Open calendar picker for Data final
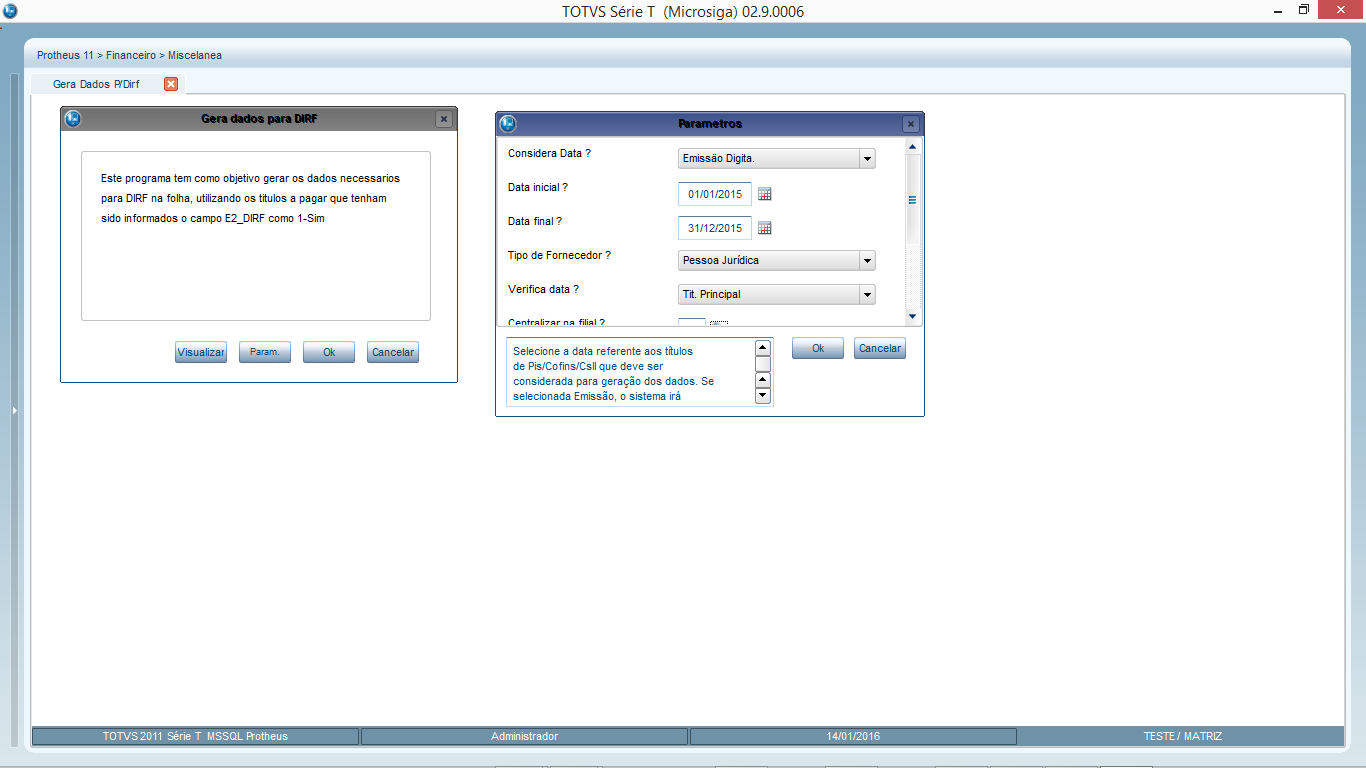1366x768 pixels. coord(765,228)
